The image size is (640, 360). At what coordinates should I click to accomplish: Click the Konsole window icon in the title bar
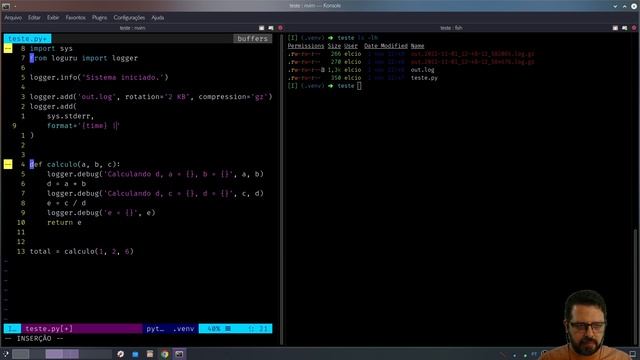pos(6,6)
